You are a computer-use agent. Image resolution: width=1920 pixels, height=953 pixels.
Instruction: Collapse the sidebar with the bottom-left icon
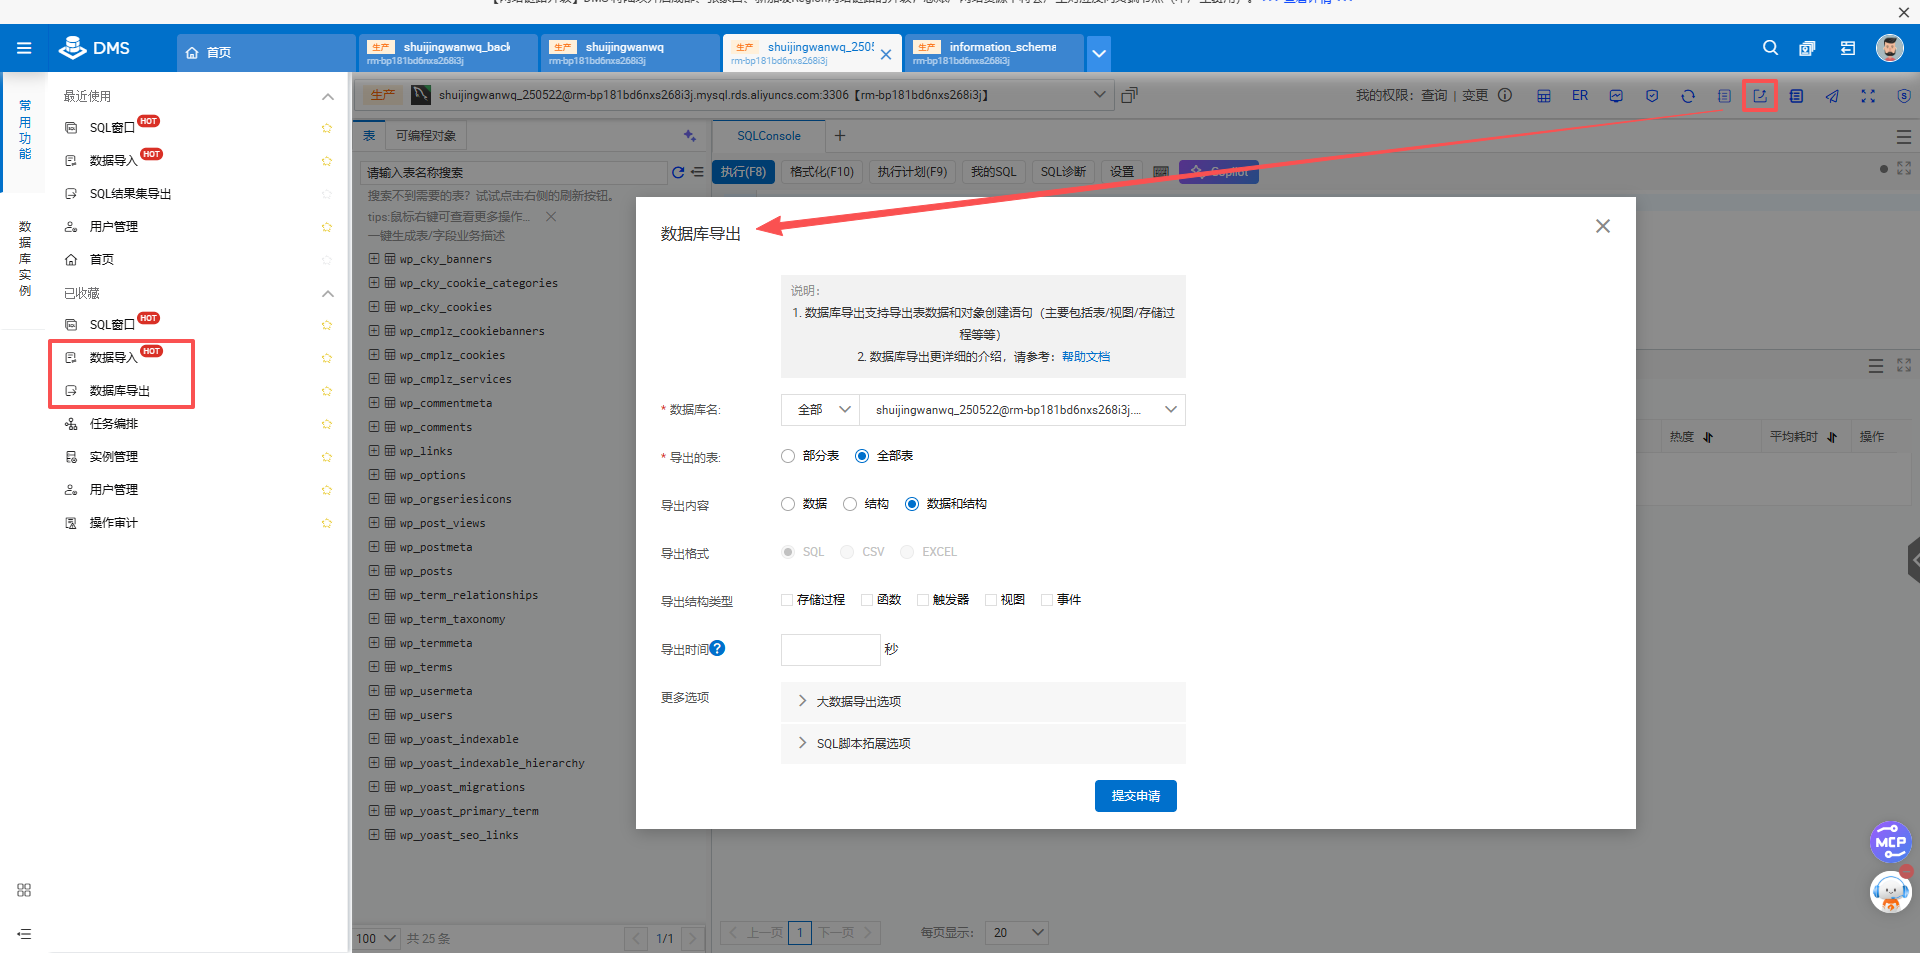click(24, 934)
